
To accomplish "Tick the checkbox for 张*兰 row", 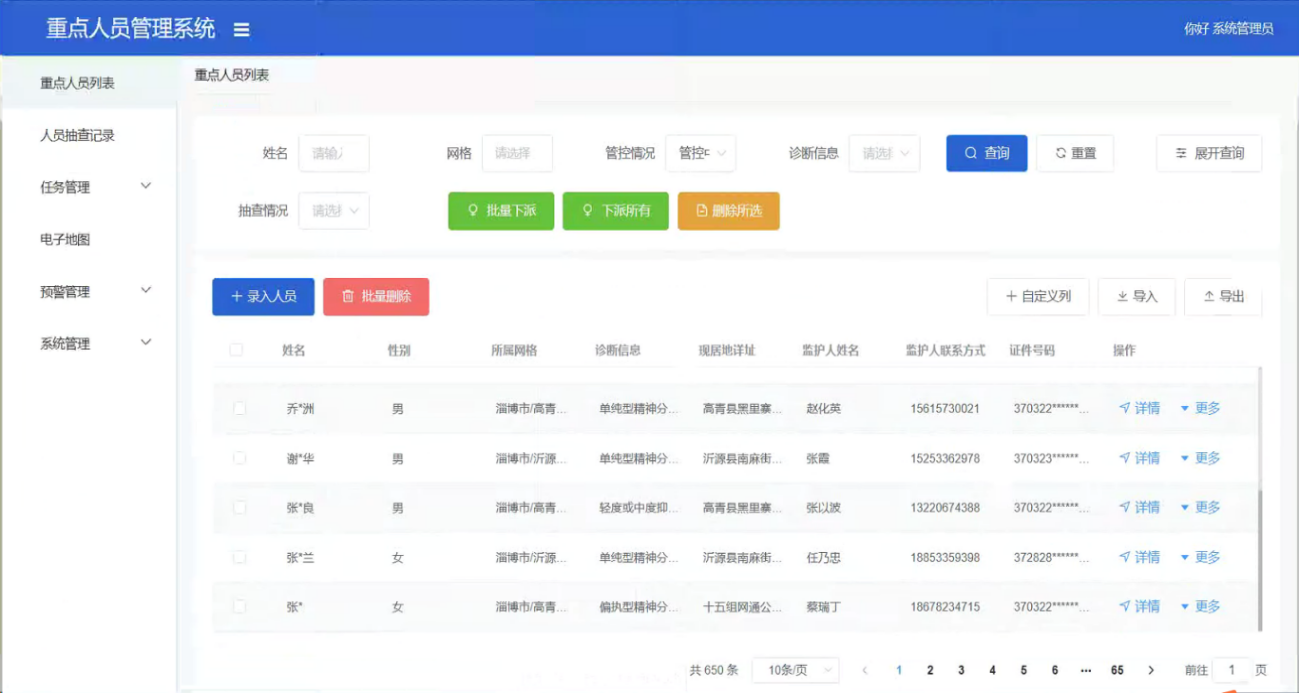I will (239, 557).
